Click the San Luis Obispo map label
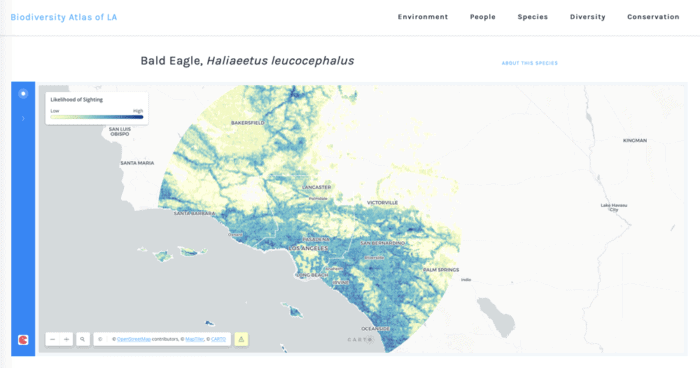 (120, 131)
